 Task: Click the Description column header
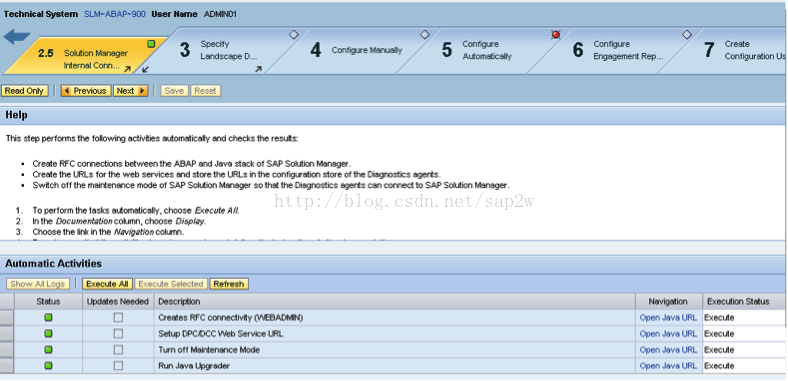pyautogui.click(x=395, y=302)
